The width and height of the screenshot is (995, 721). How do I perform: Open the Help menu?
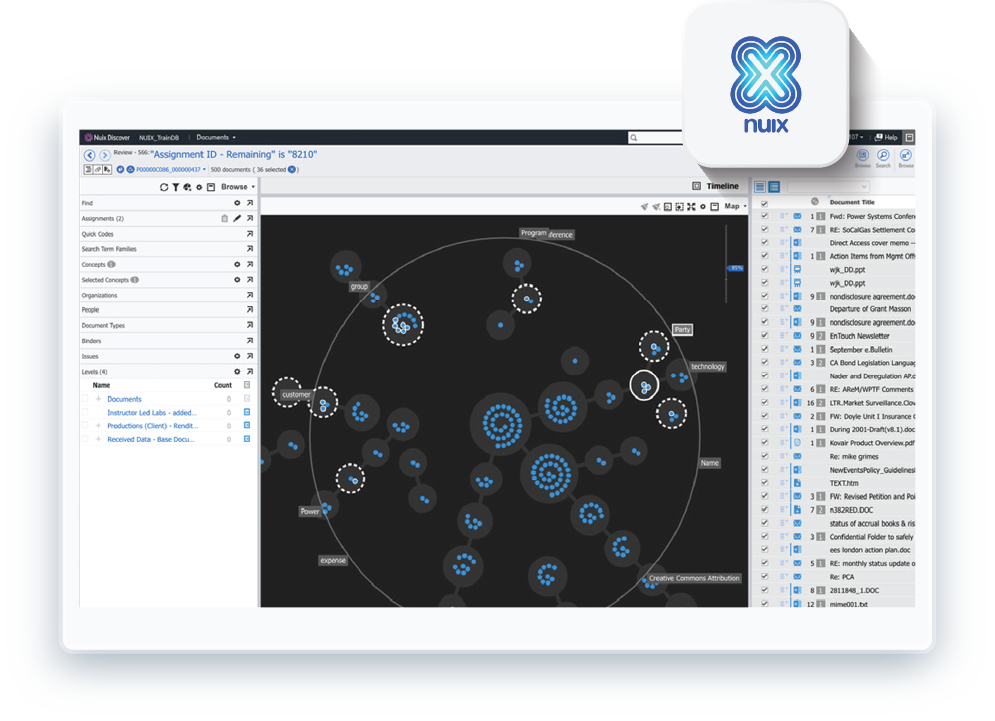(x=886, y=137)
